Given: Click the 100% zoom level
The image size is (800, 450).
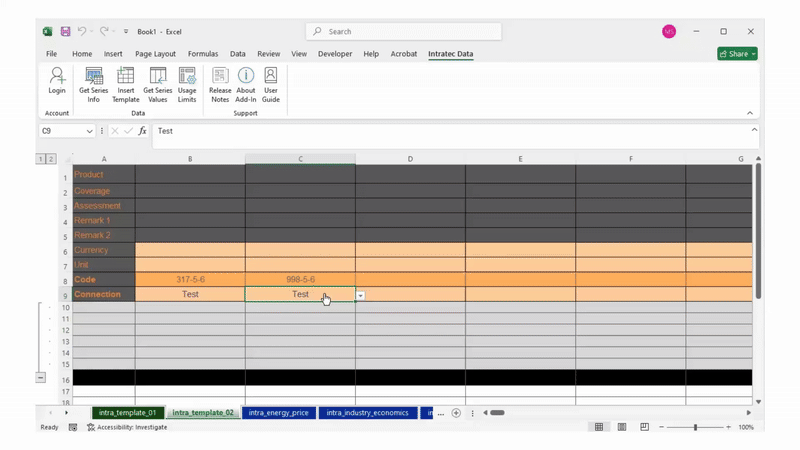Looking at the screenshot, I should [x=746, y=427].
